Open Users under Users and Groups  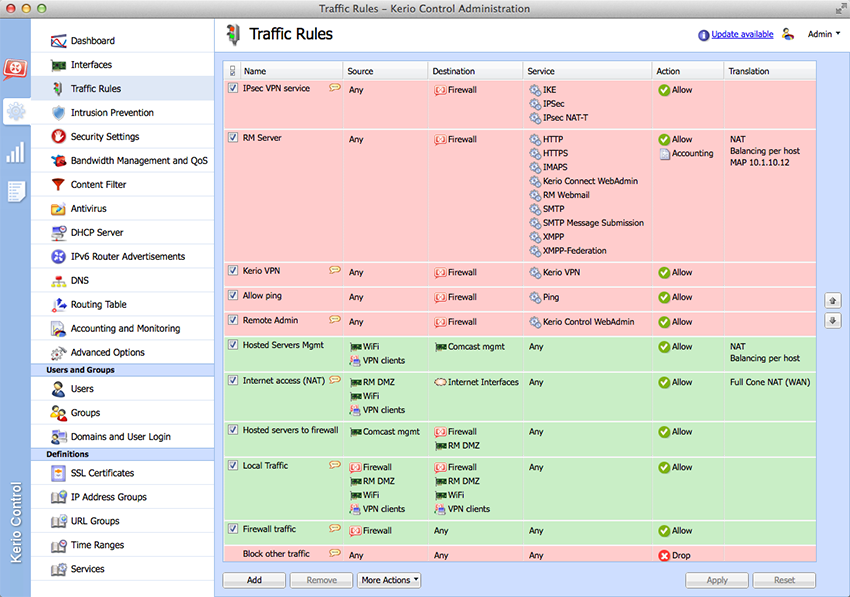tap(123, 389)
